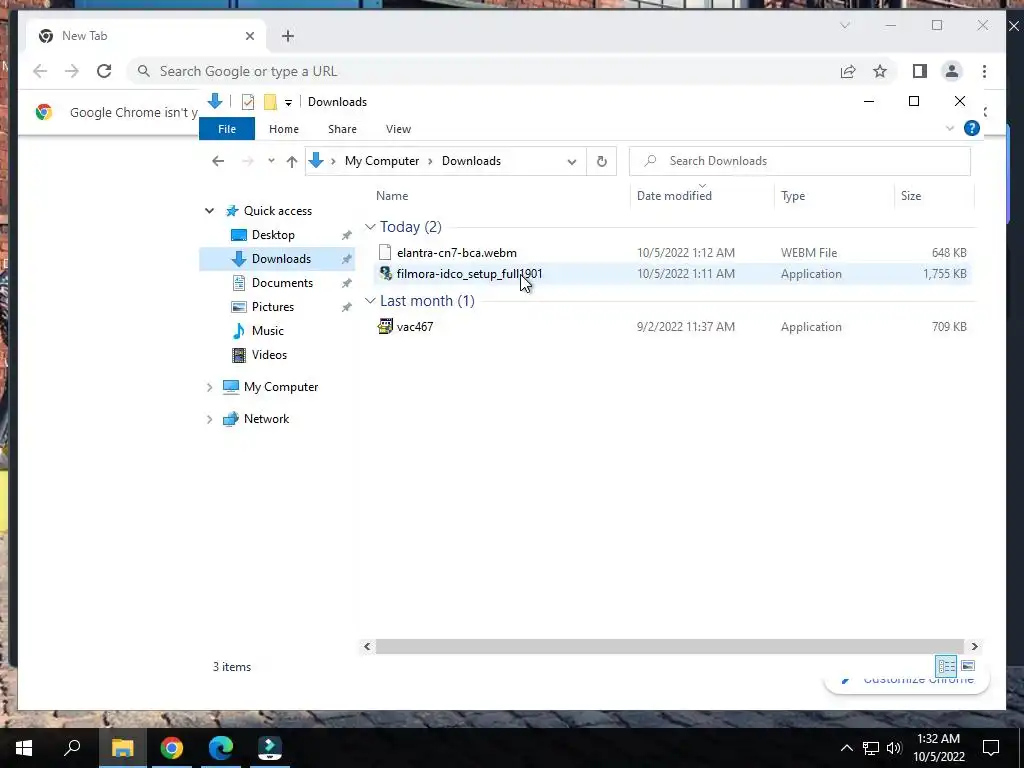Click into the Search Downloads field
Viewport: 1024px width, 768px height.
[x=800, y=161]
